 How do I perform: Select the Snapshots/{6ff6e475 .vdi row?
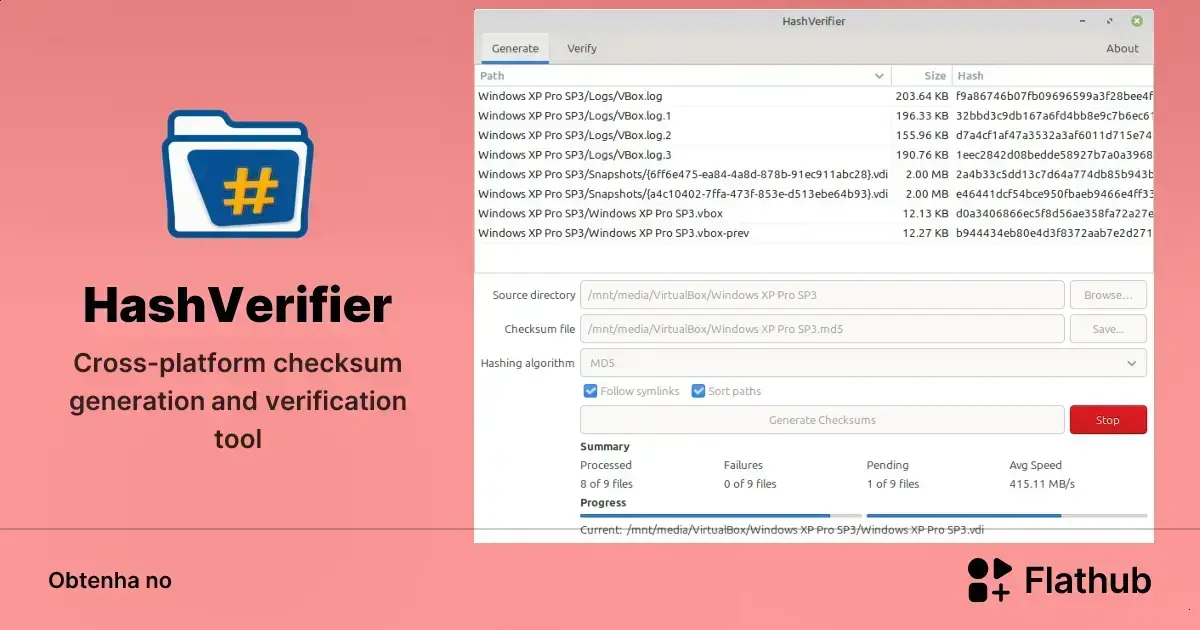click(814, 175)
